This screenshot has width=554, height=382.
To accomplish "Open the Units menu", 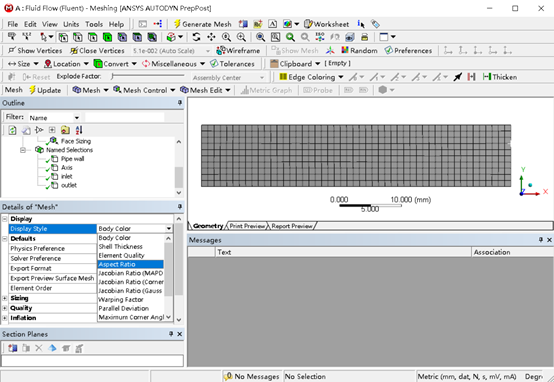I will pos(71,24).
